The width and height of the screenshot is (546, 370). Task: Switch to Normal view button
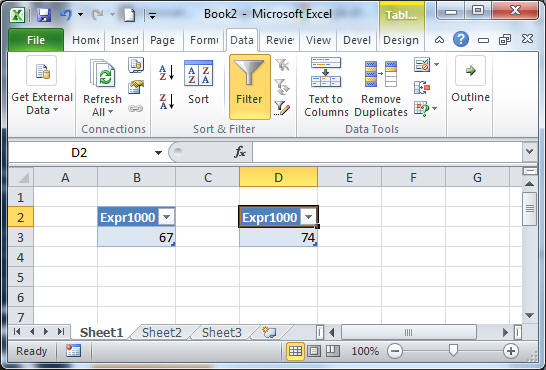pos(295,351)
